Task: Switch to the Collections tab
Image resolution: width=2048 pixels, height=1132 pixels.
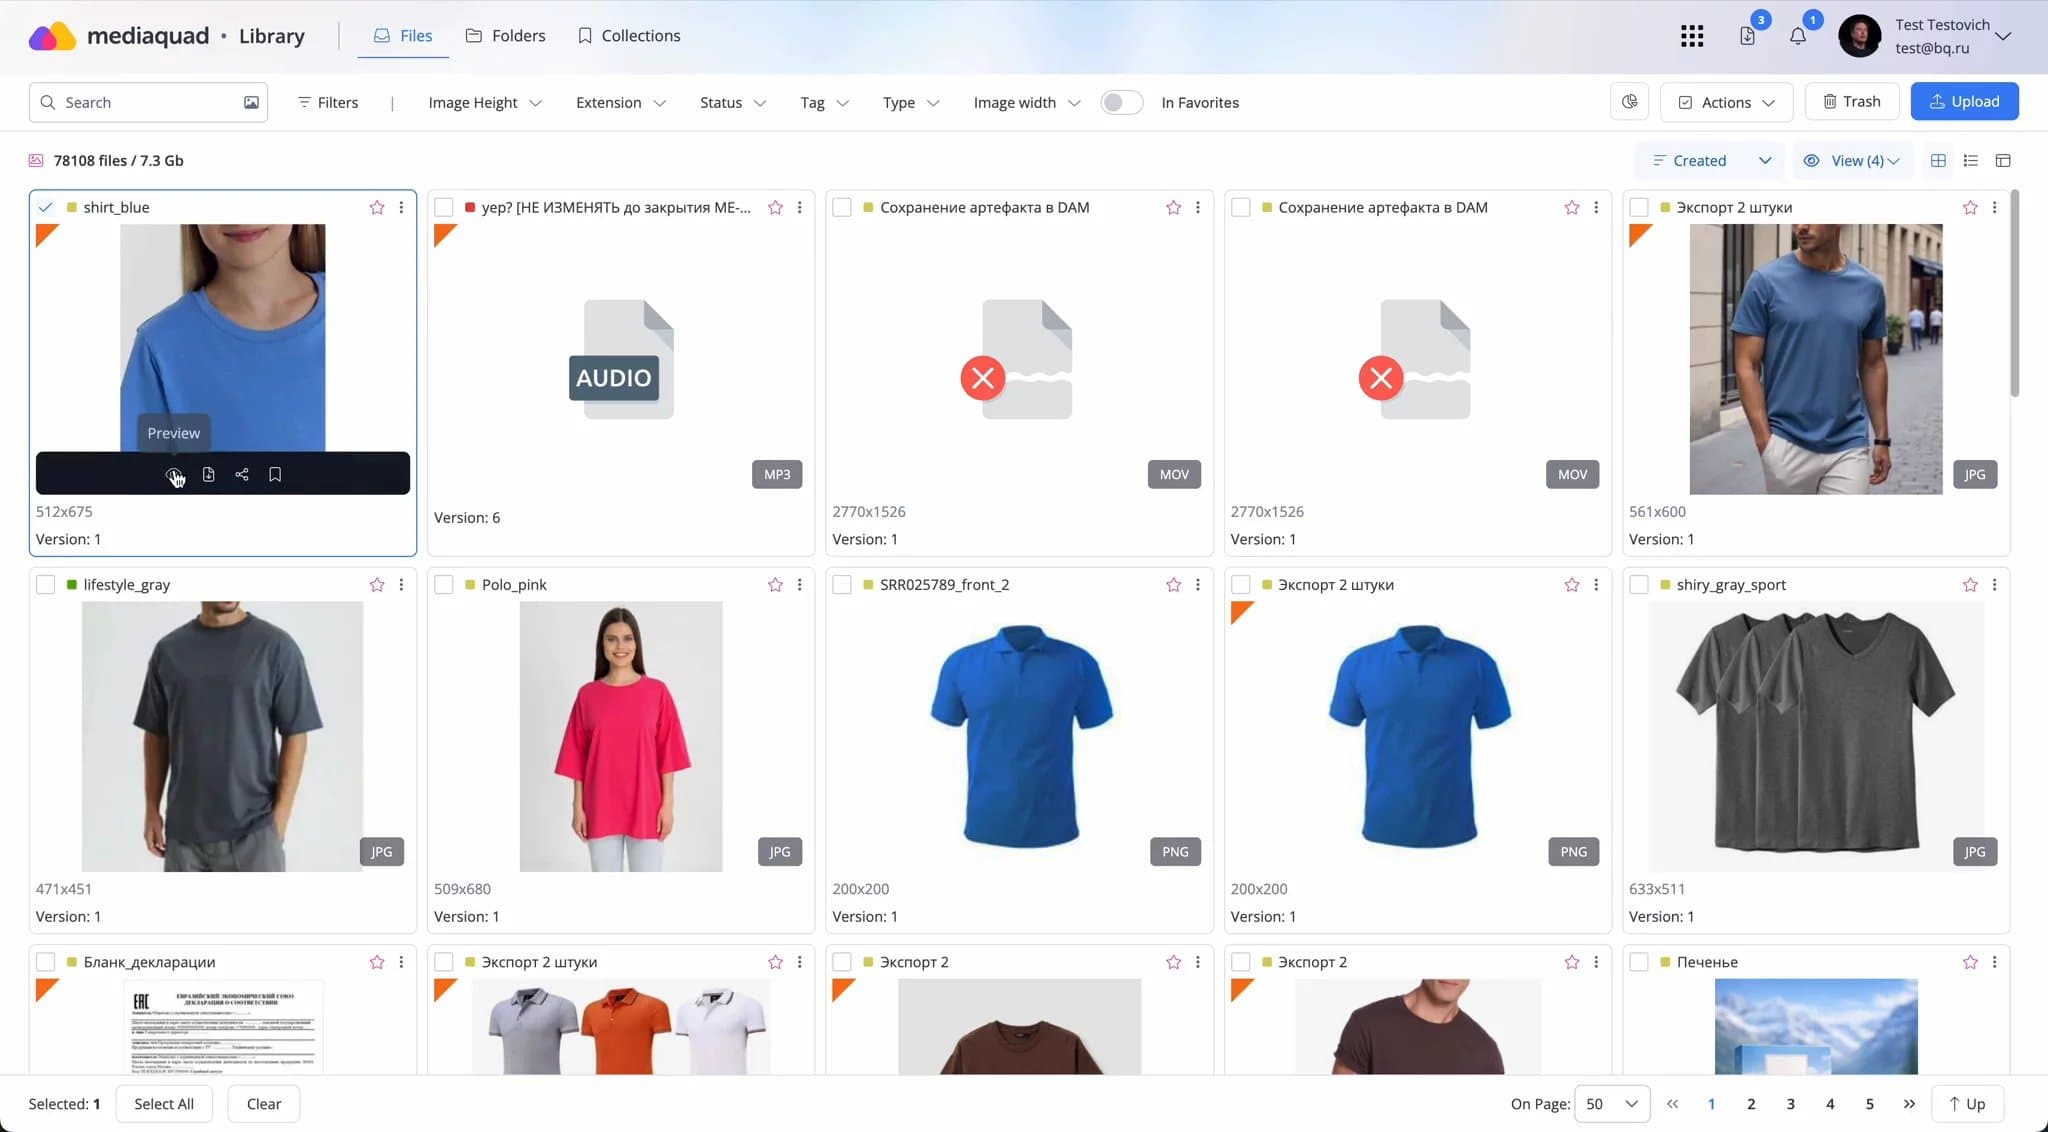Action: (629, 36)
